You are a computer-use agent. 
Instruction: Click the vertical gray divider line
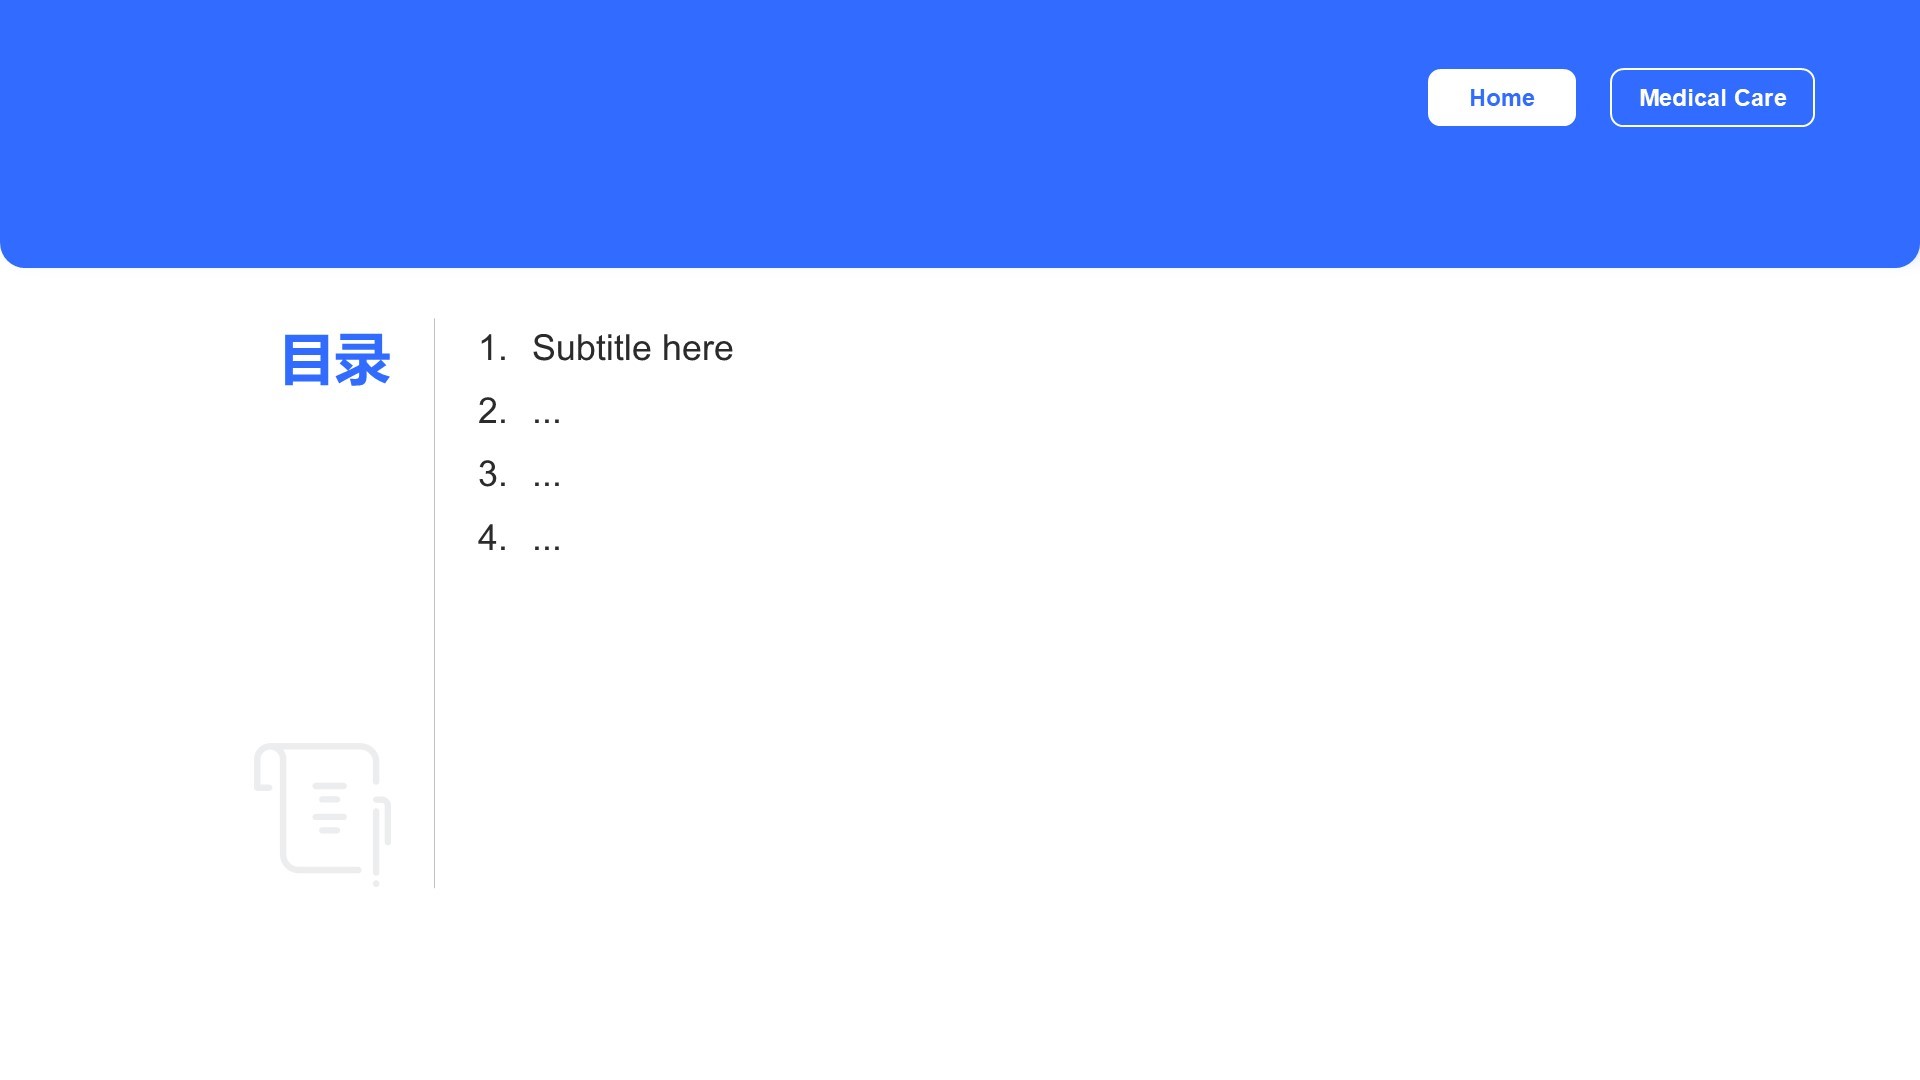pyautogui.click(x=434, y=603)
